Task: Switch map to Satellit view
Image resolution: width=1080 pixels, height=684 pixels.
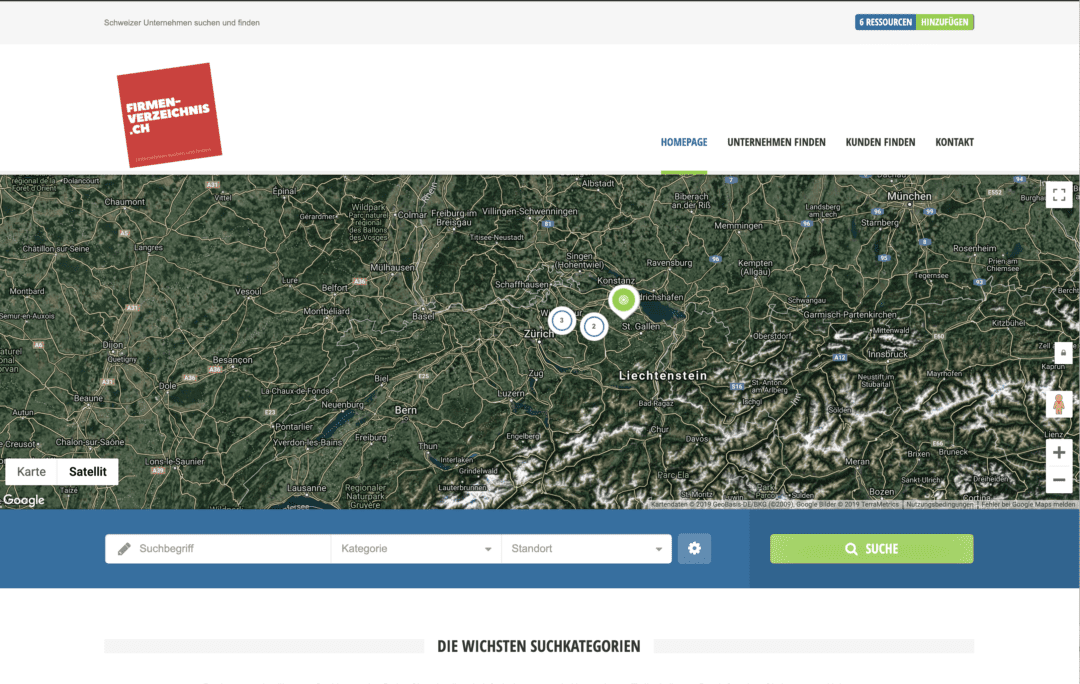Action: pyautogui.click(x=87, y=471)
